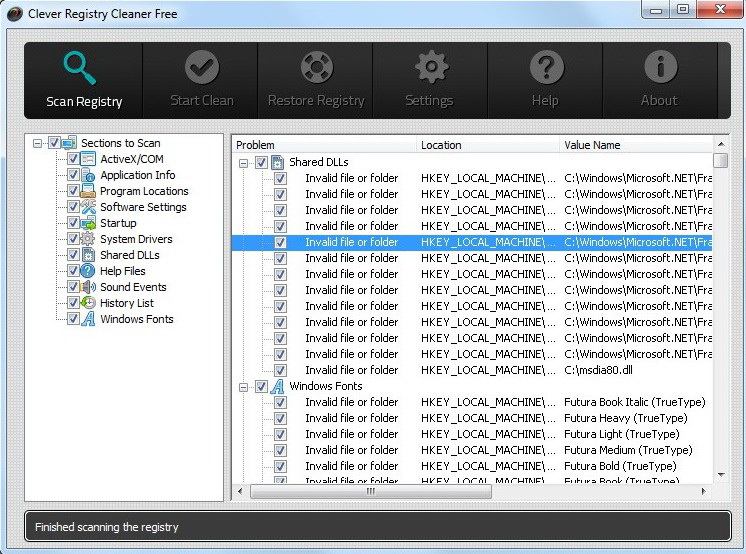Click the vertical scrollbar thumb

tap(721, 160)
